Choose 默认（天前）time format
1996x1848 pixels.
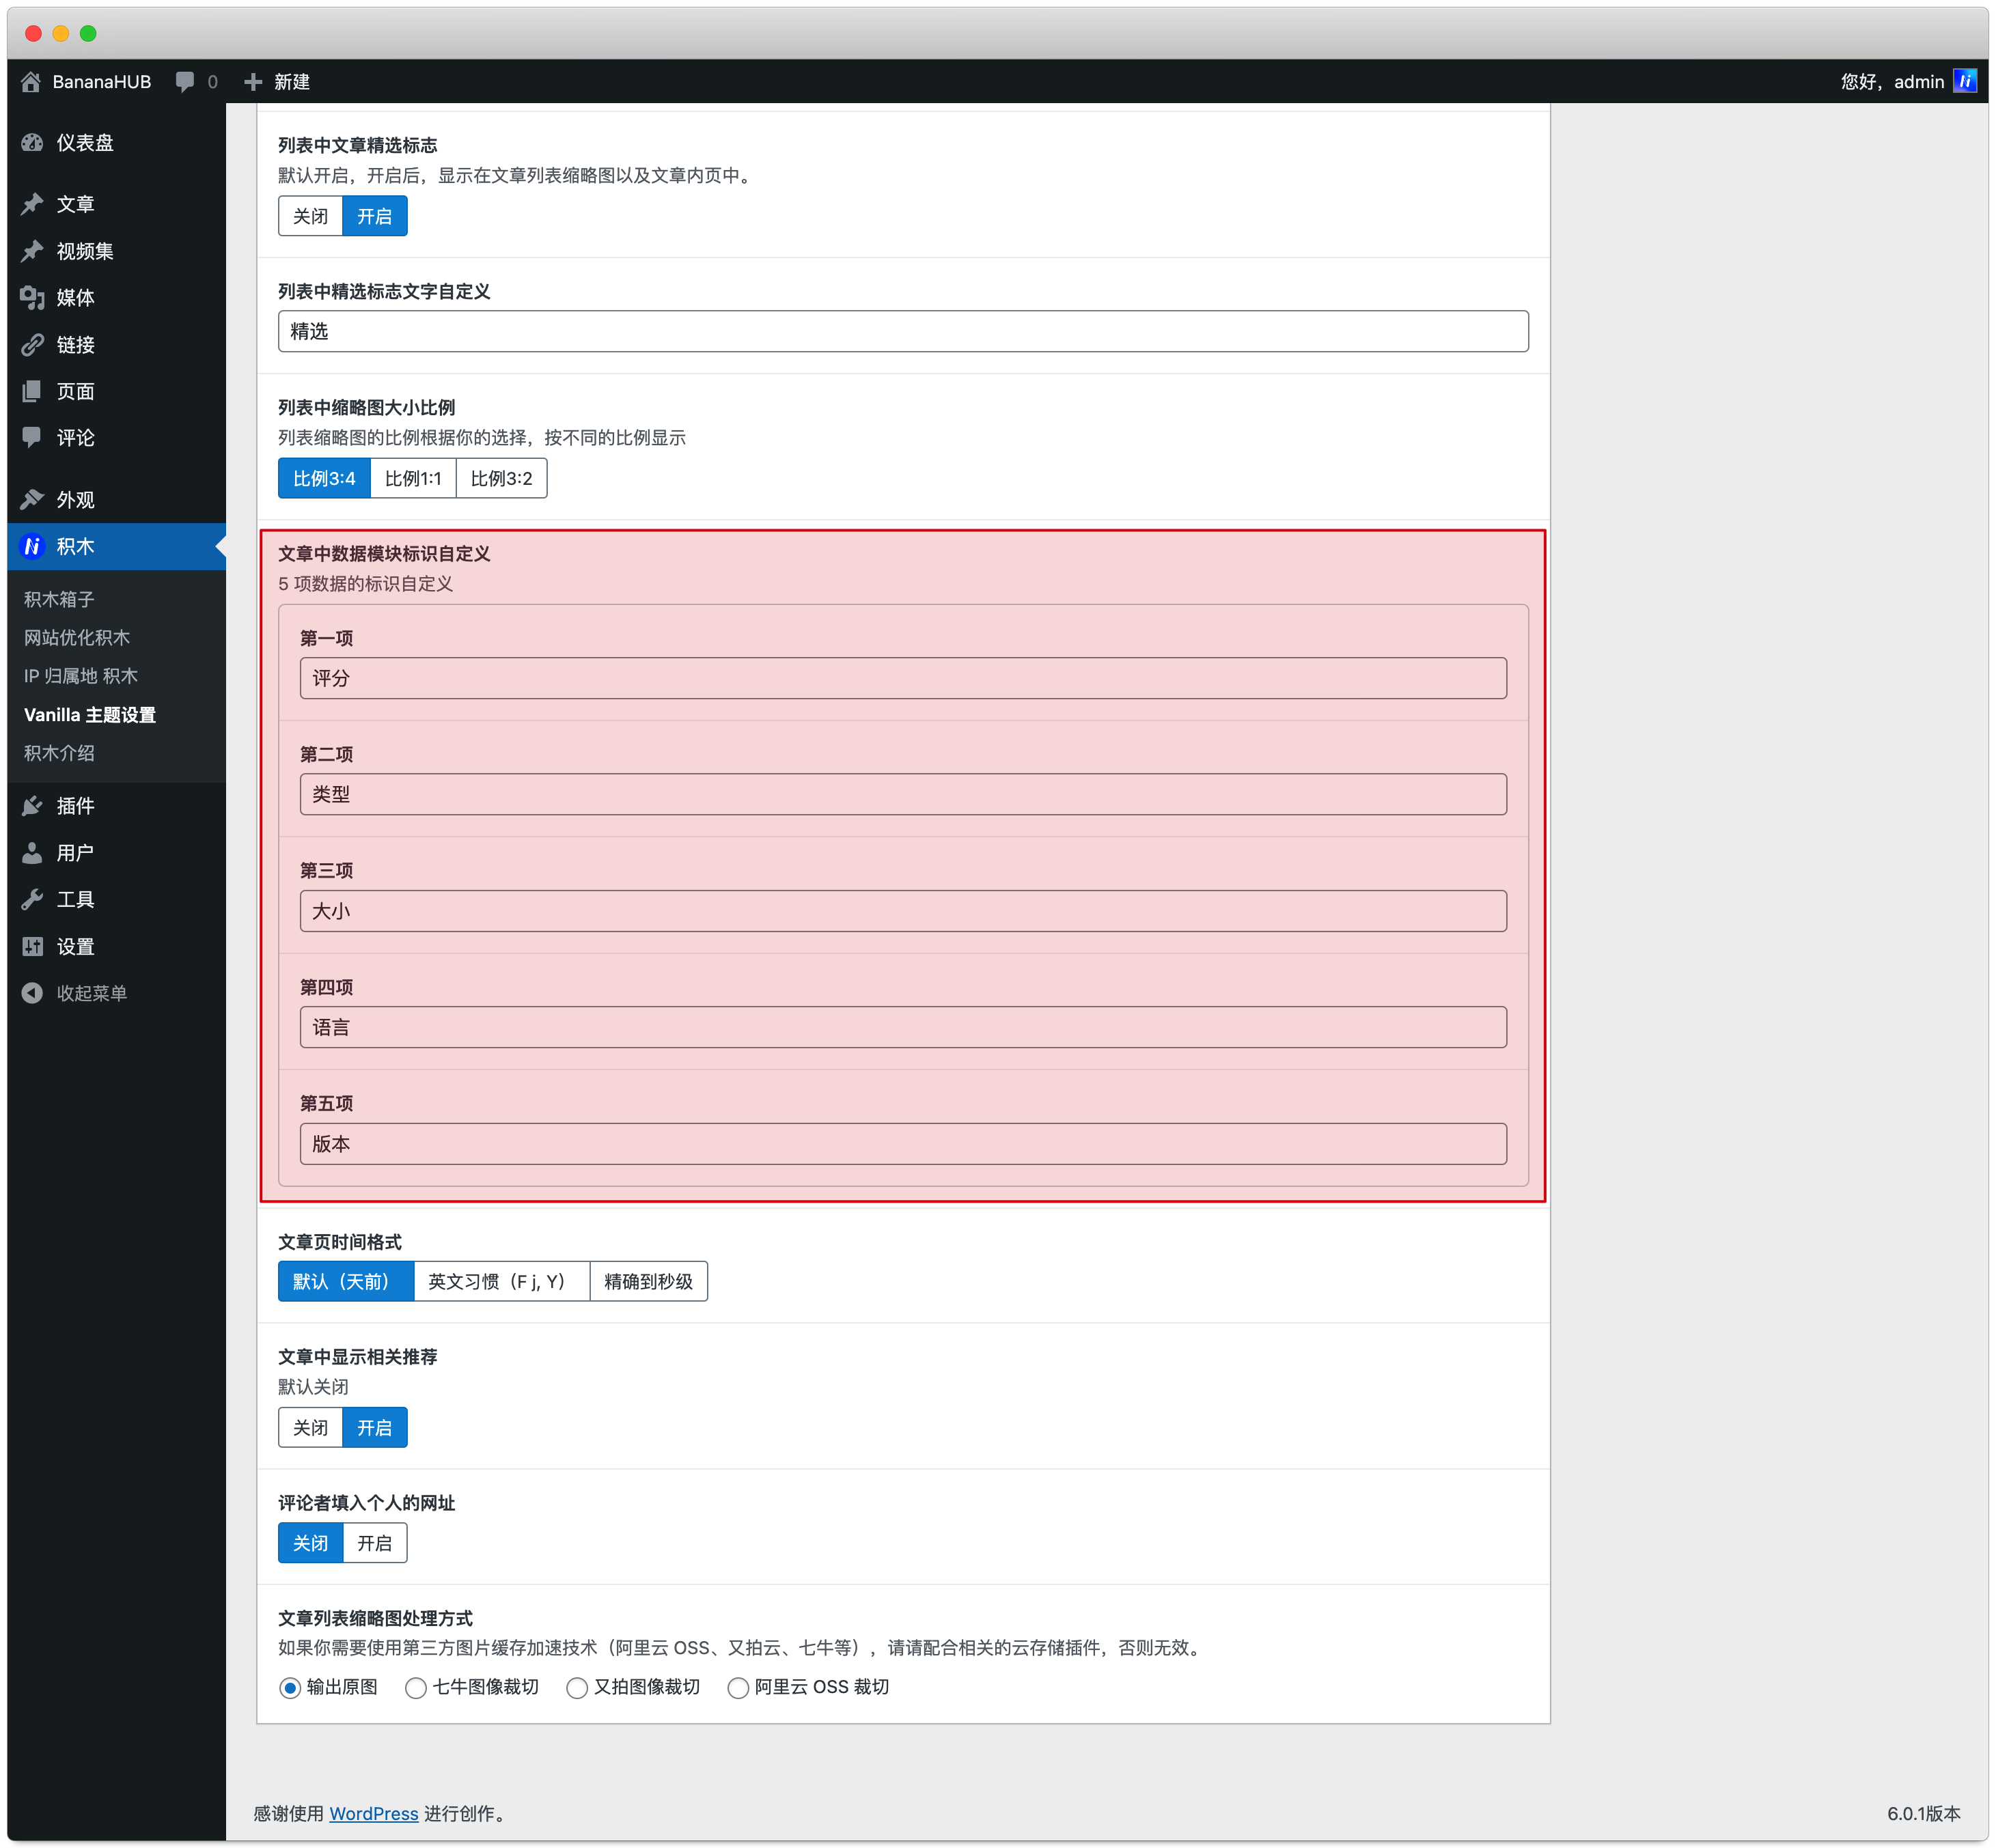point(345,1281)
